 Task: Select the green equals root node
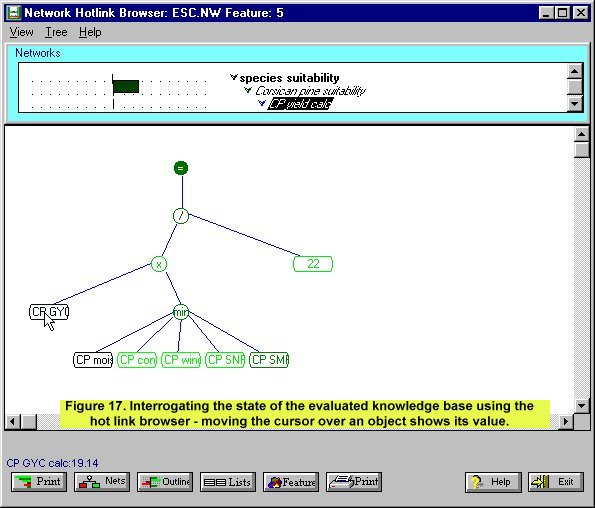pyautogui.click(x=181, y=168)
